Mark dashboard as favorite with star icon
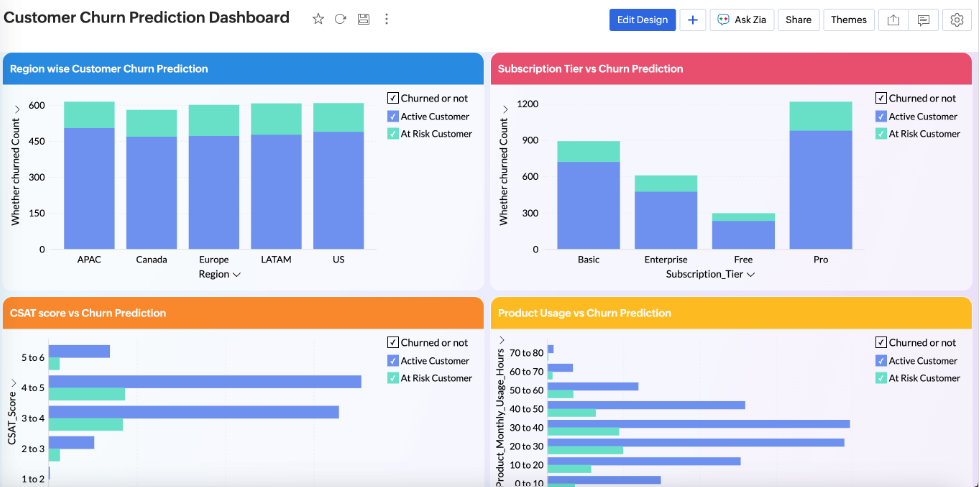The width and height of the screenshot is (980, 487). point(318,19)
